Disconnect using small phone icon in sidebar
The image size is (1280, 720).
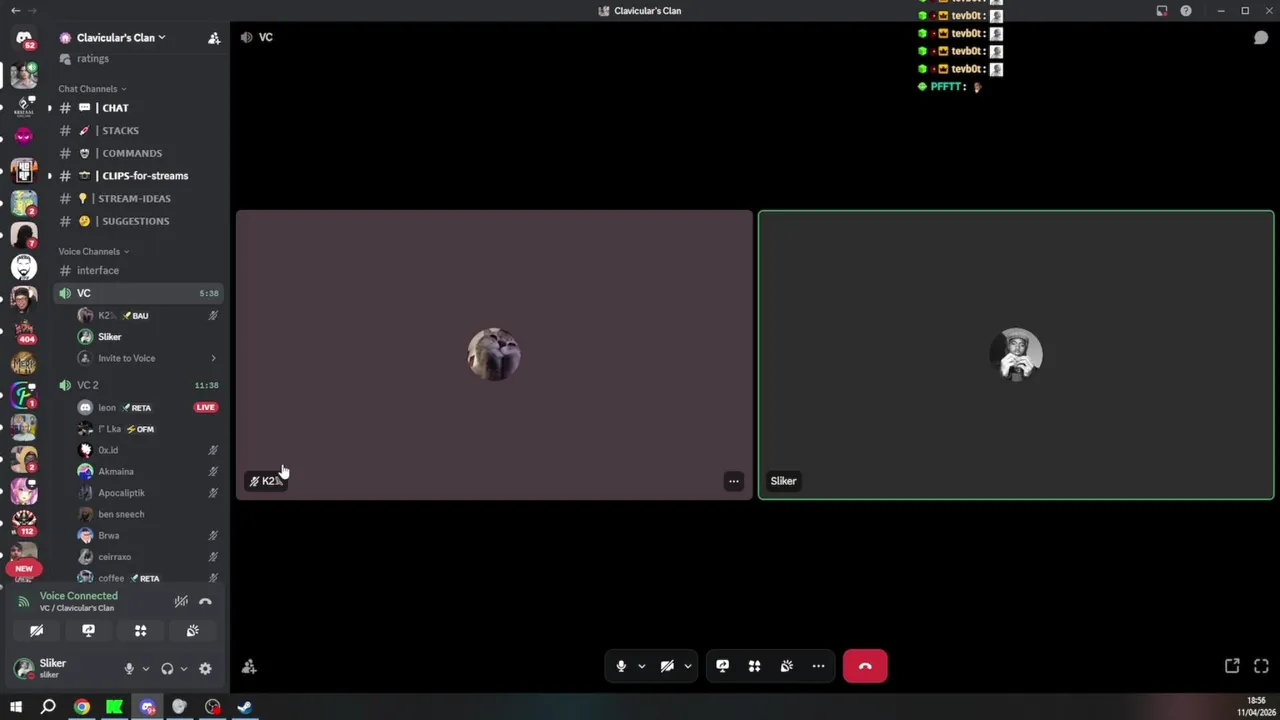tap(205, 601)
